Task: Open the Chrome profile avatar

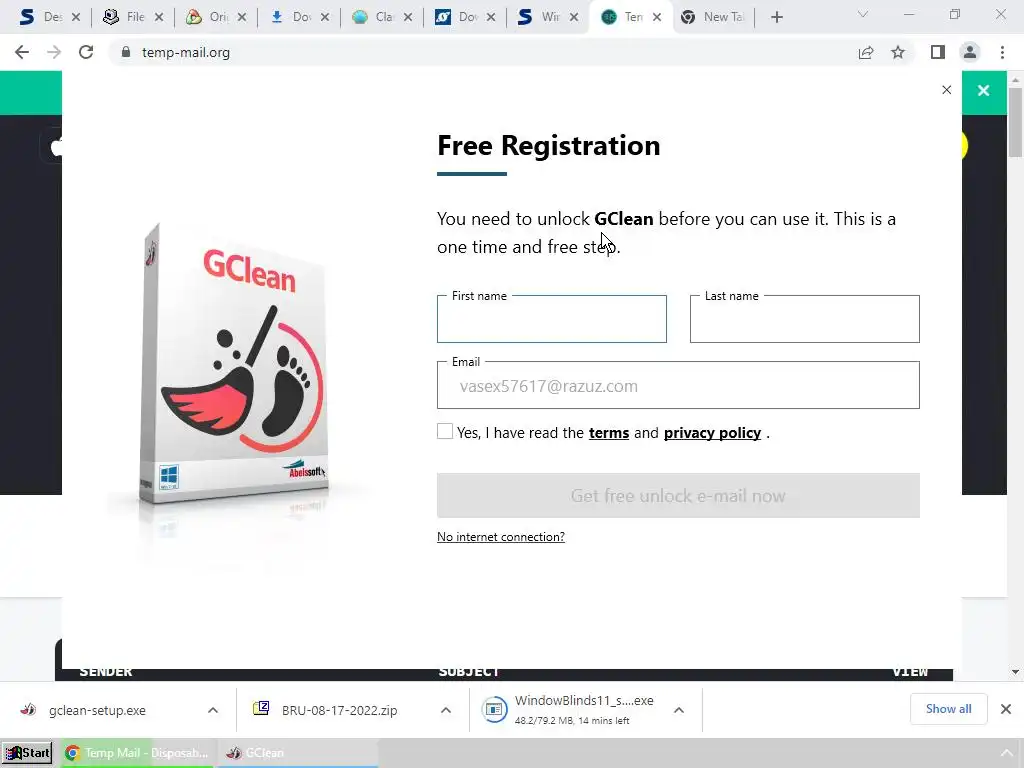Action: point(970,52)
